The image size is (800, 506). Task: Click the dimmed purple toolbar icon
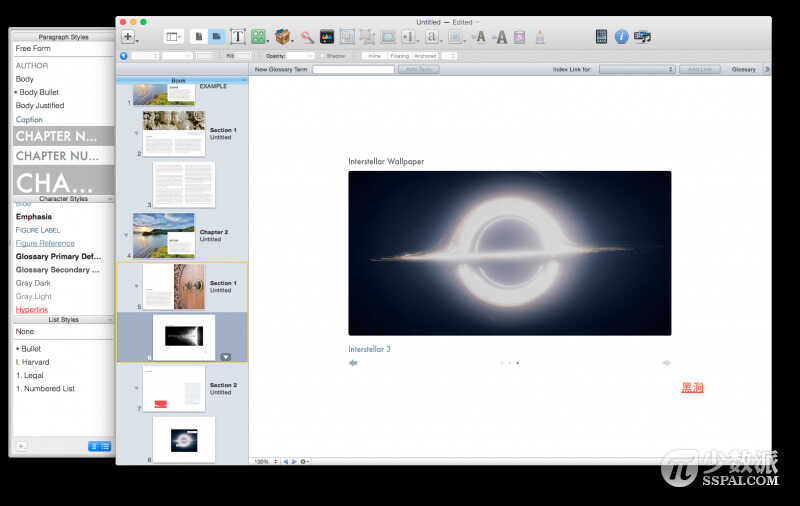519,37
